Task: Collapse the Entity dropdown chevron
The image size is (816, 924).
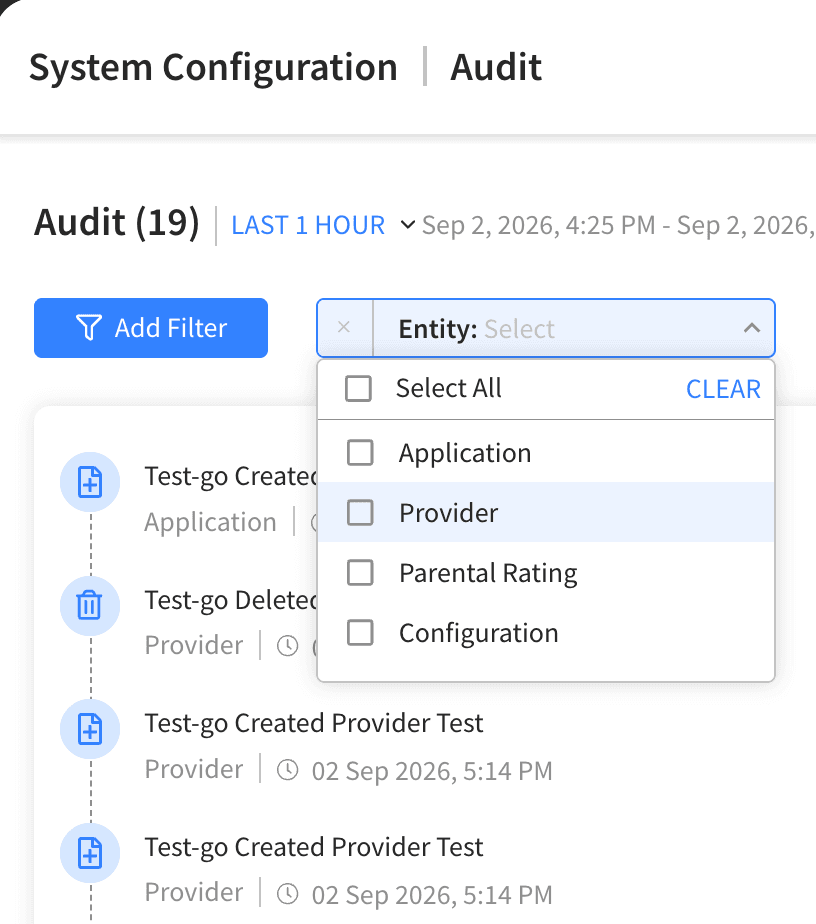Action: tap(752, 328)
